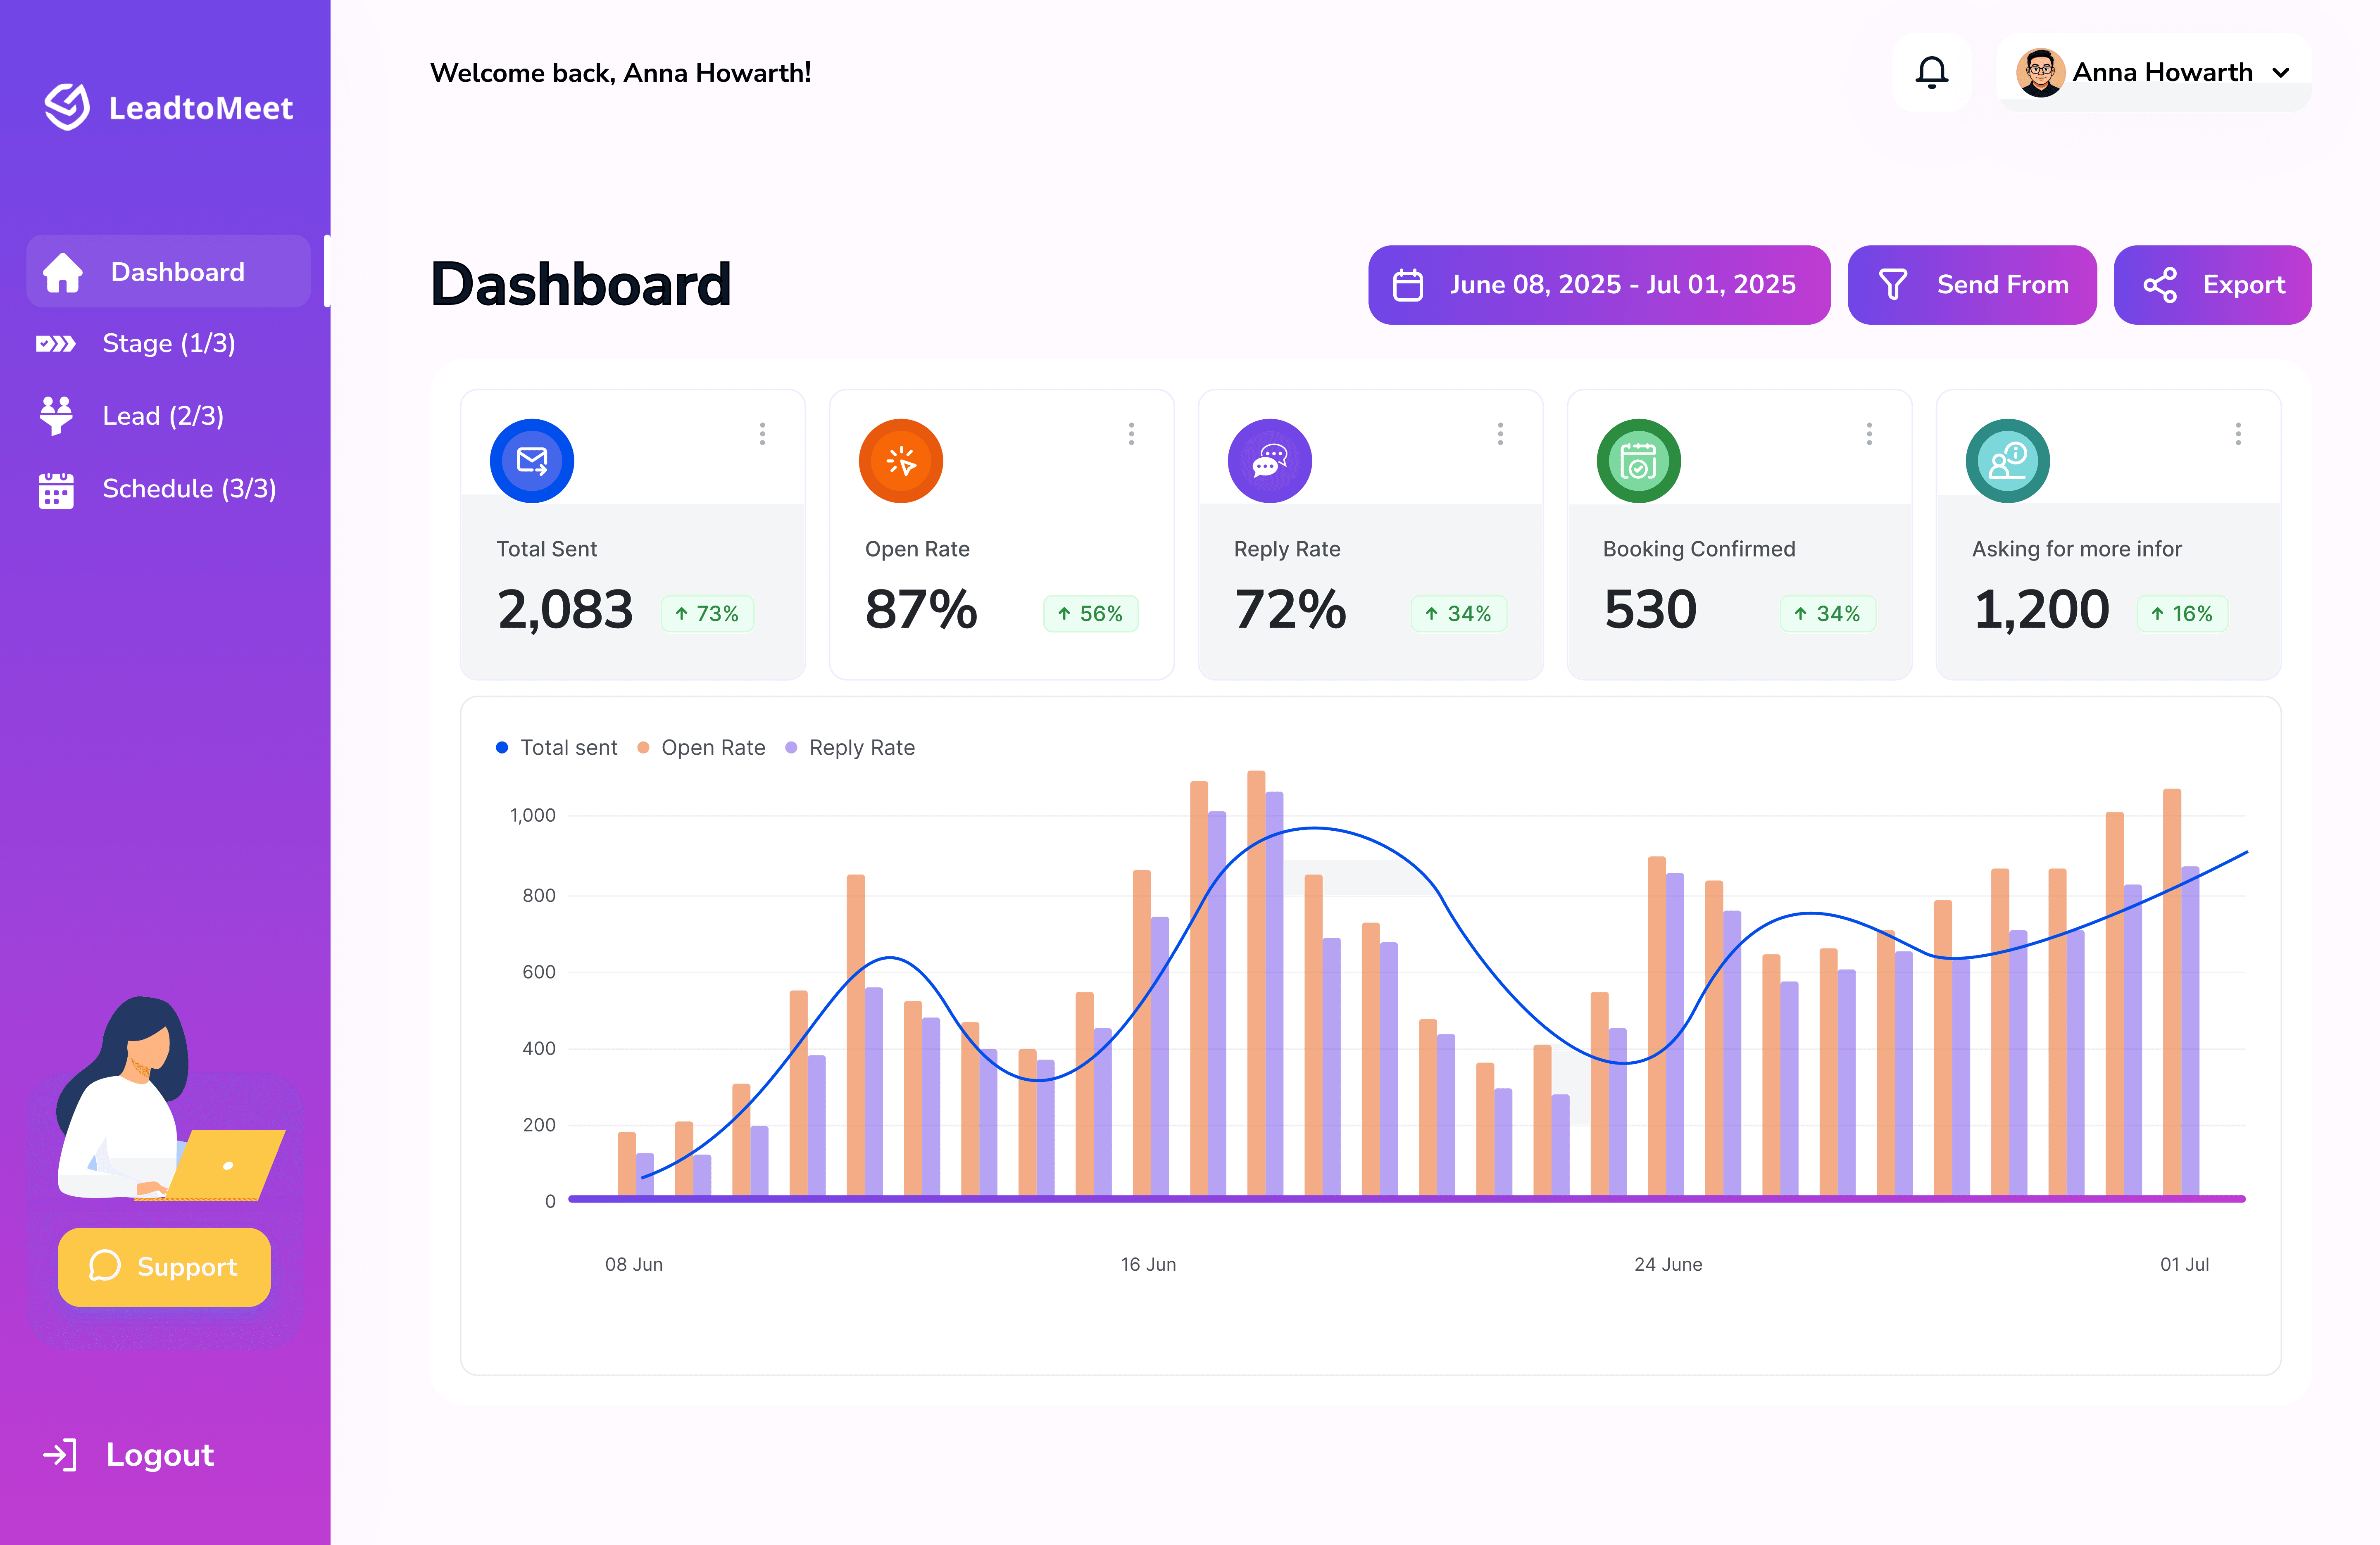Open the Send From filter
Viewport: 2380px width, 1545px height.
pyautogui.click(x=1972, y=285)
